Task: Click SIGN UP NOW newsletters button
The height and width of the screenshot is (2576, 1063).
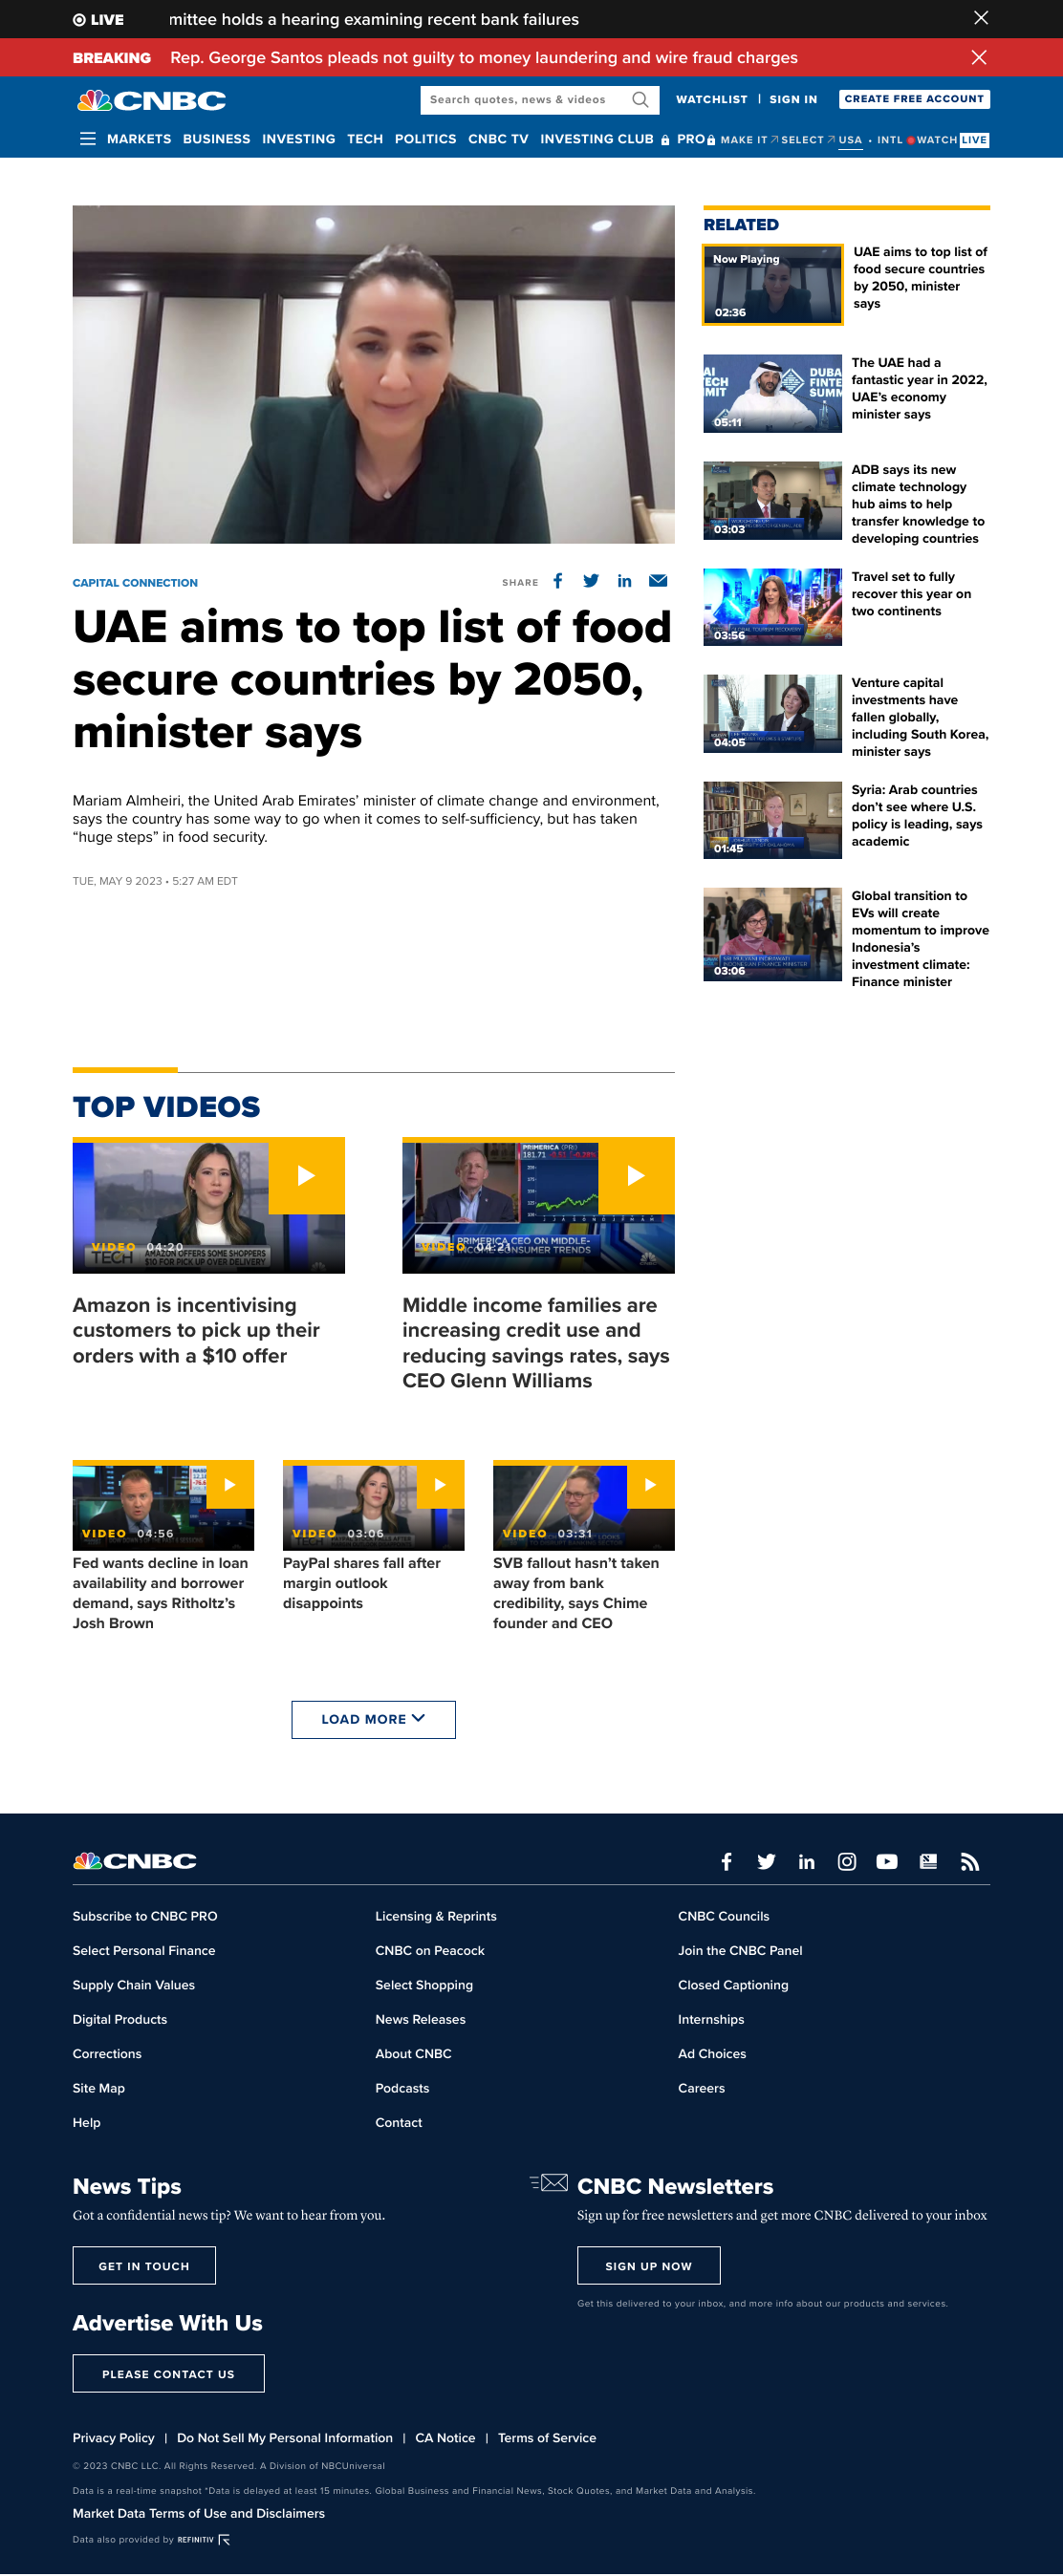Action: pyautogui.click(x=648, y=2265)
